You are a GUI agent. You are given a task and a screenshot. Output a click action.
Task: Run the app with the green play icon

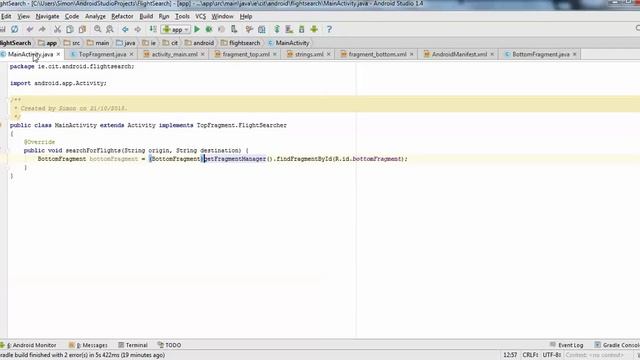coord(197,29)
